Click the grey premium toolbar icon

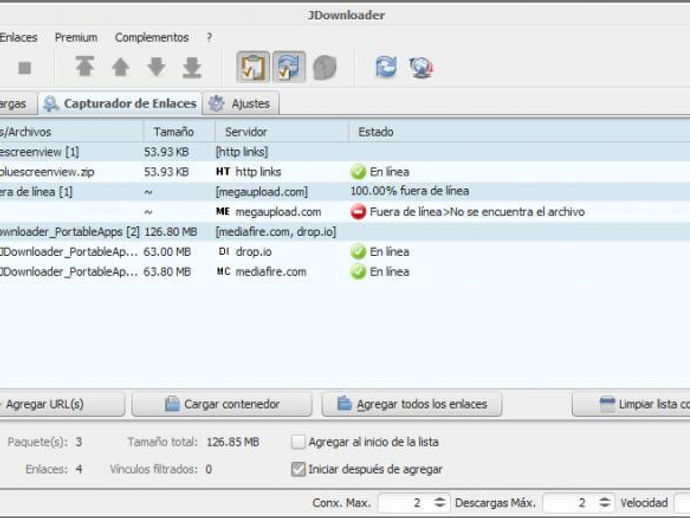(x=325, y=67)
